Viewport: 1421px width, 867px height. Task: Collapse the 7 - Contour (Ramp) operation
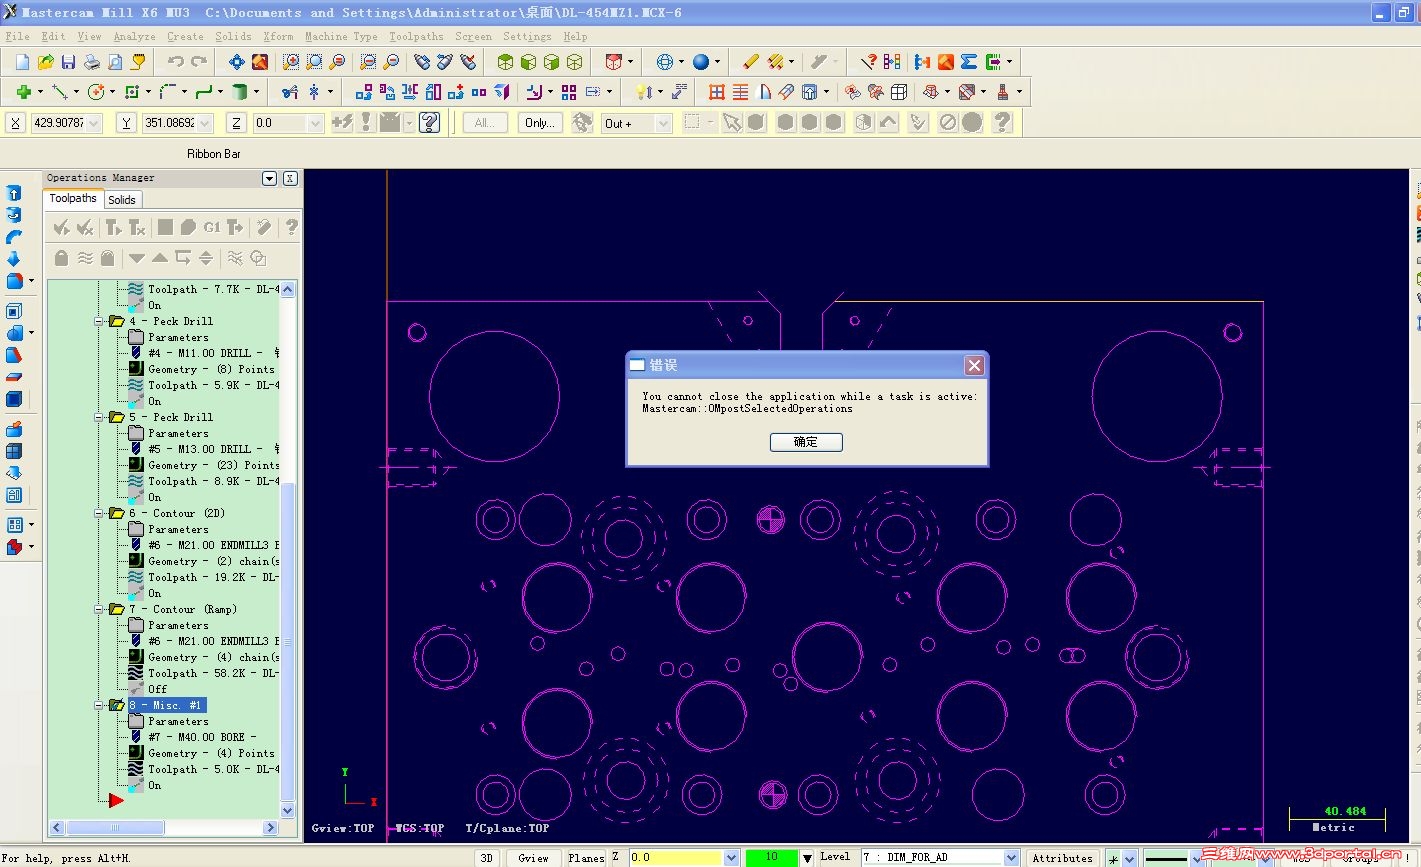(99, 609)
